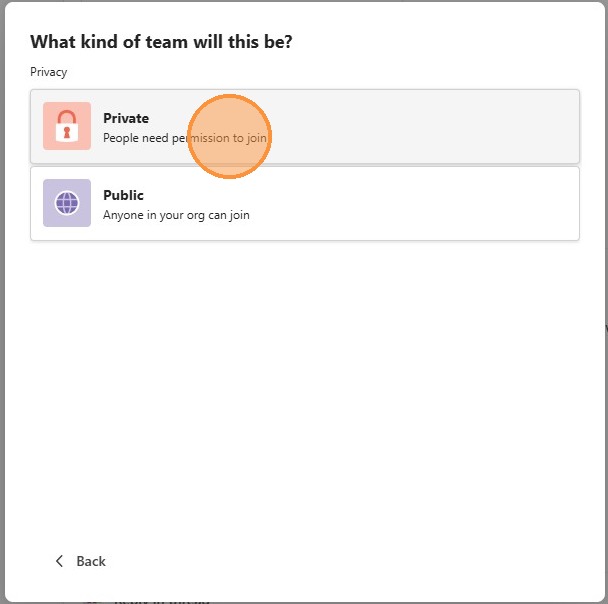Click the "What kind of team" heading
The image size is (608, 604).
click(161, 42)
